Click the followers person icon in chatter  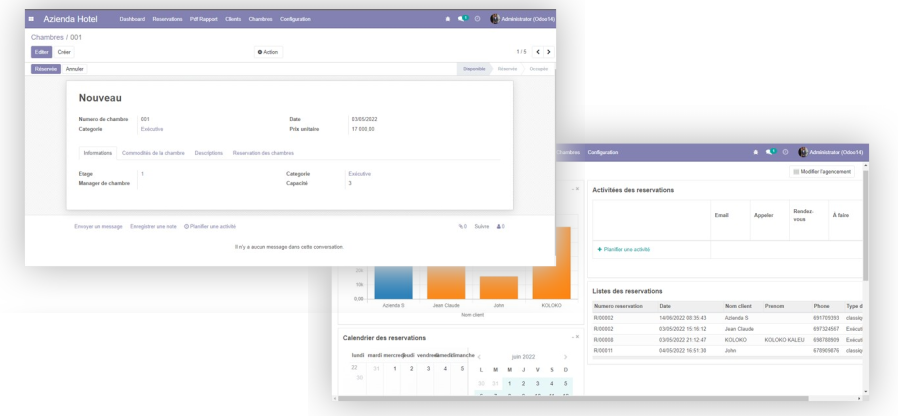click(500, 226)
